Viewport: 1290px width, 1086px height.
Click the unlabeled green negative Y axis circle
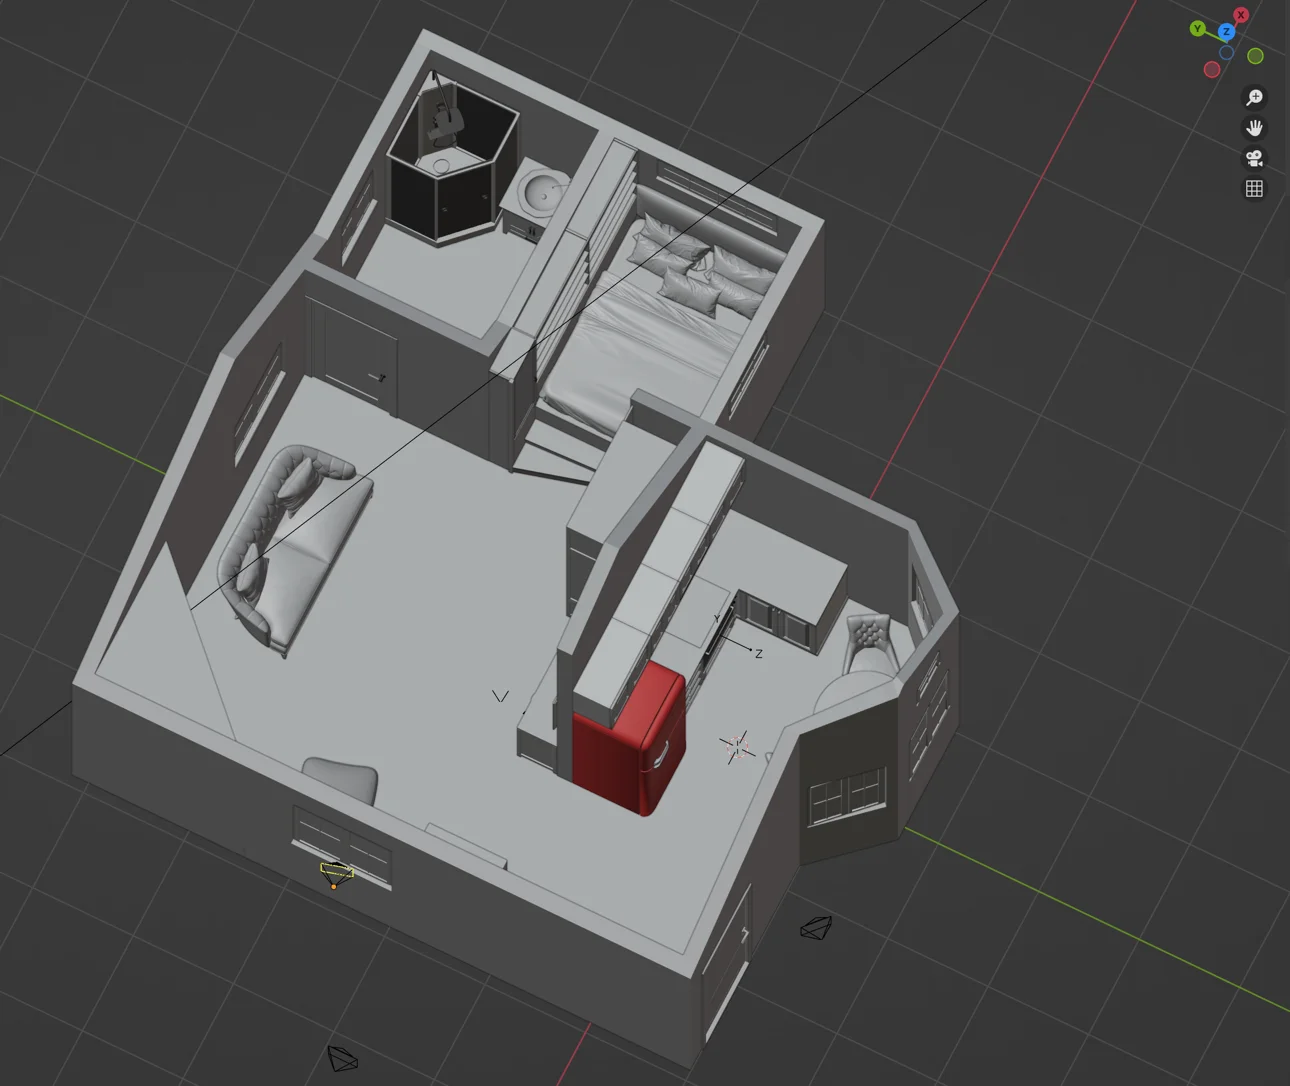(x=1256, y=56)
